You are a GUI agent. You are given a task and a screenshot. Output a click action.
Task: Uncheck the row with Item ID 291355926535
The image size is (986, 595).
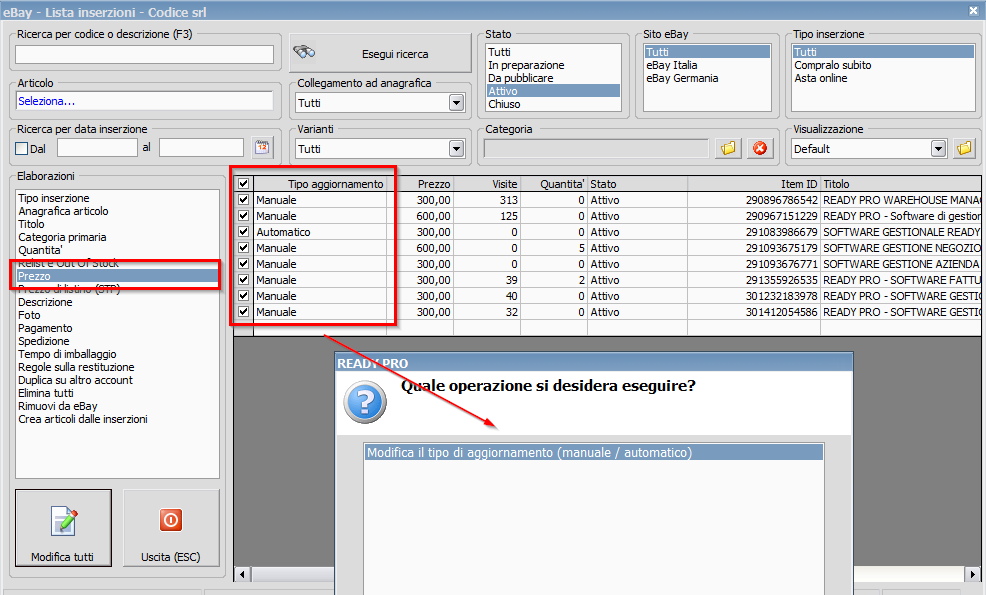(x=243, y=280)
